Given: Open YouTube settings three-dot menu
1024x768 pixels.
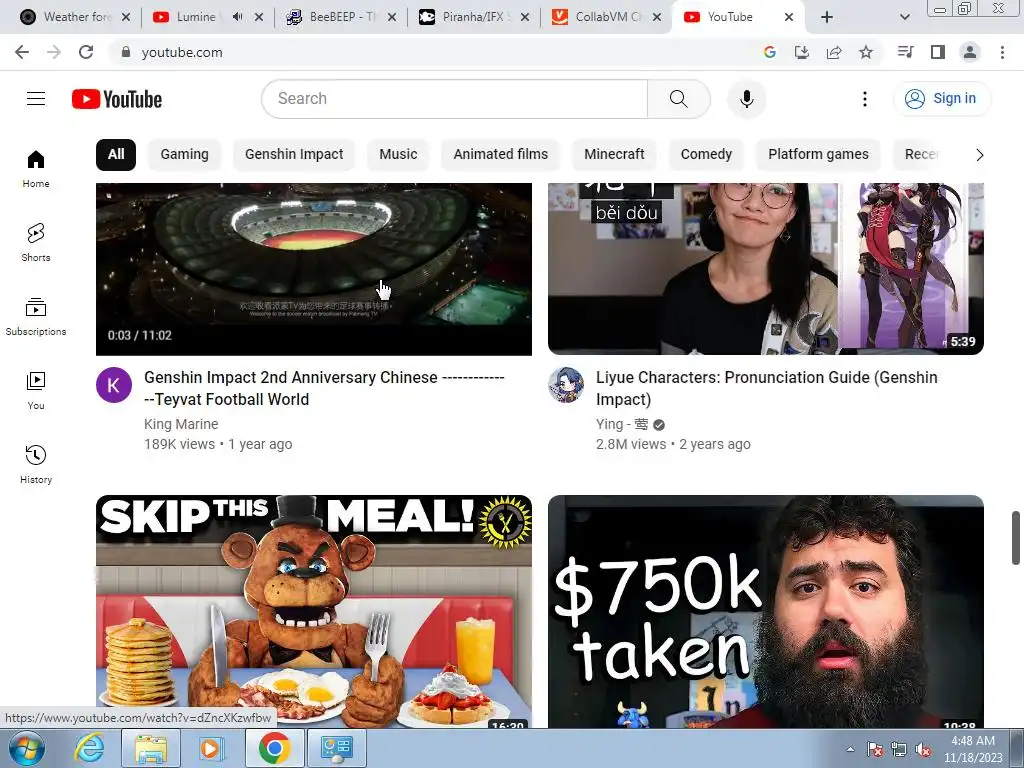Looking at the screenshot, I should (x=865, y=99).
